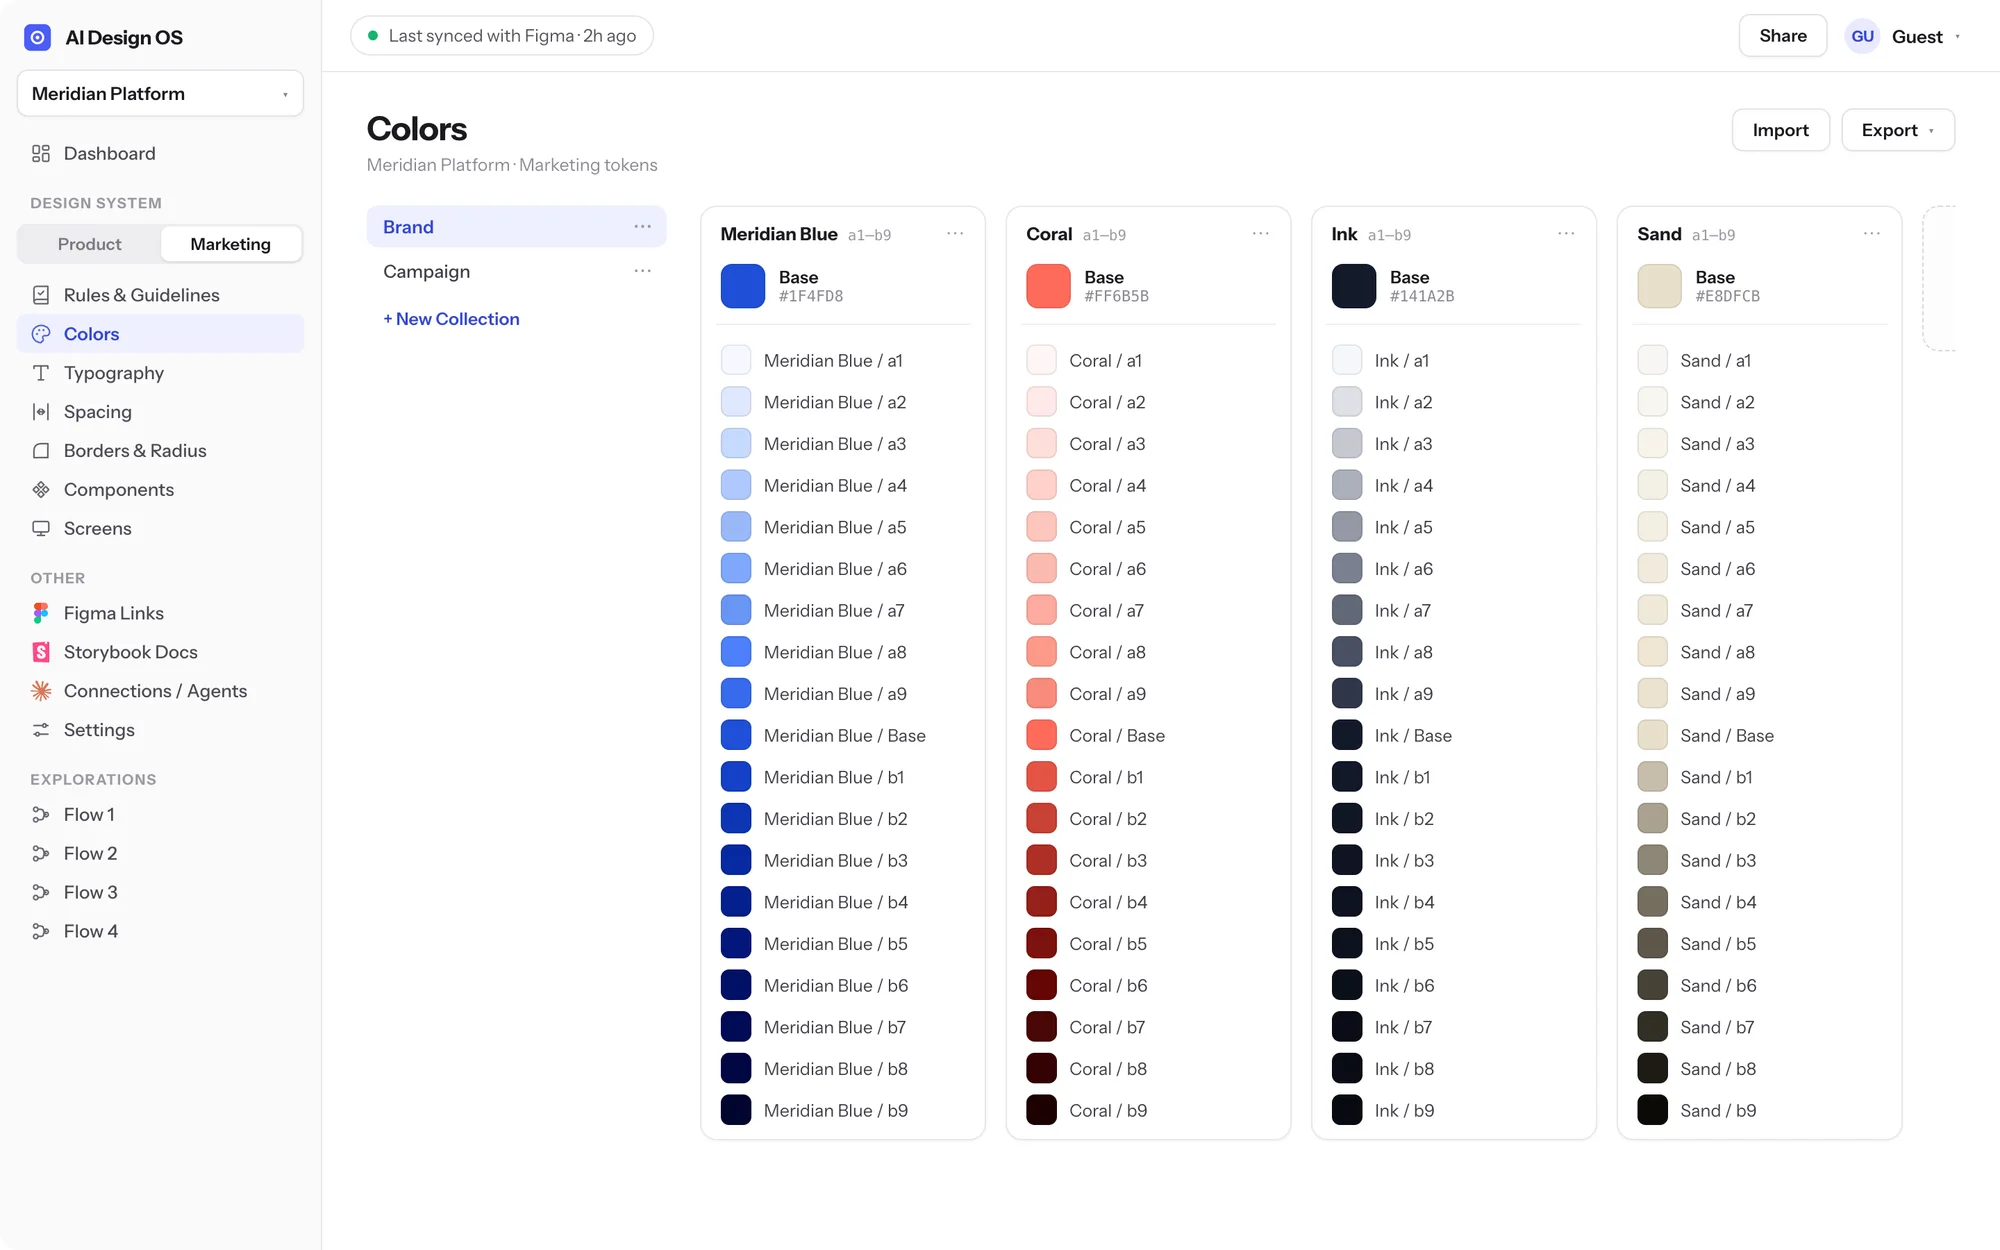Image resolution: width=2000 pixels, height=1250 pixels.
Task: Click the Storybook Docs icon
Action: point(41,652)
